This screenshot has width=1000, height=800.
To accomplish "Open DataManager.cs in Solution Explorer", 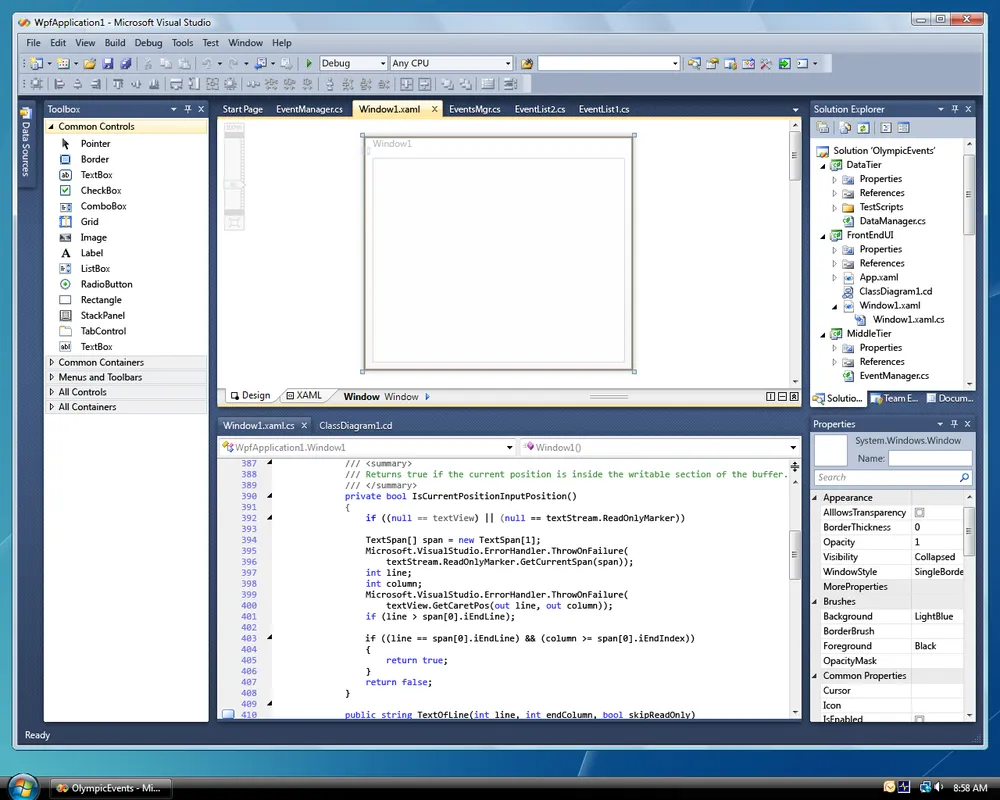I will point(892,221).
